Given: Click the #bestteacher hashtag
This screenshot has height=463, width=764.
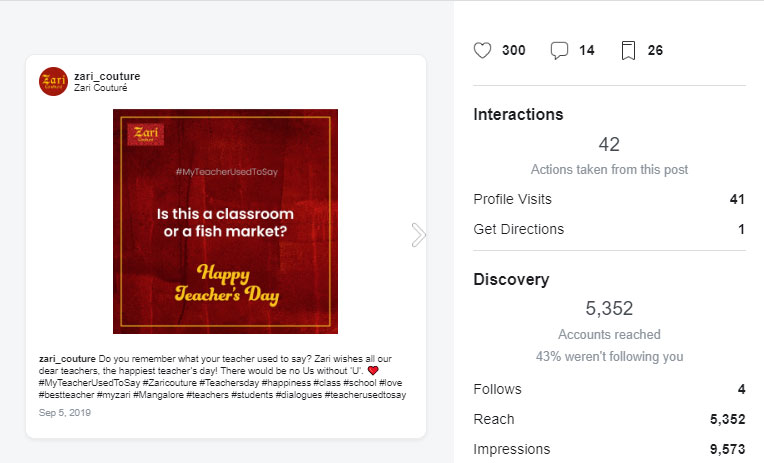Looking at the screenshot, I should point(66,395).
